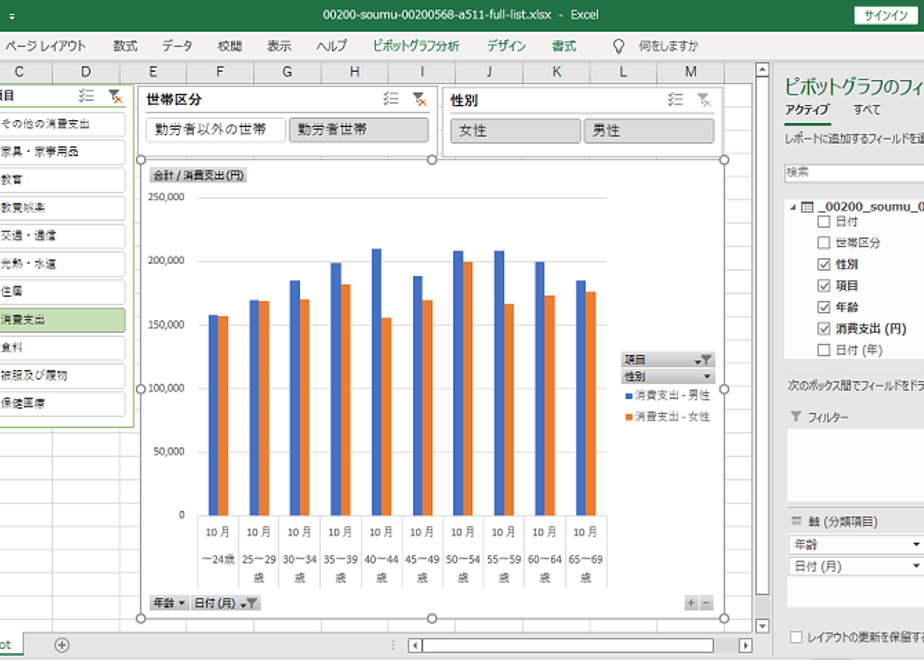Viewport: 924px width, 660px height.
Task: Clear the filter on the 世帯区分 slicer
Action: click(420, 99)
